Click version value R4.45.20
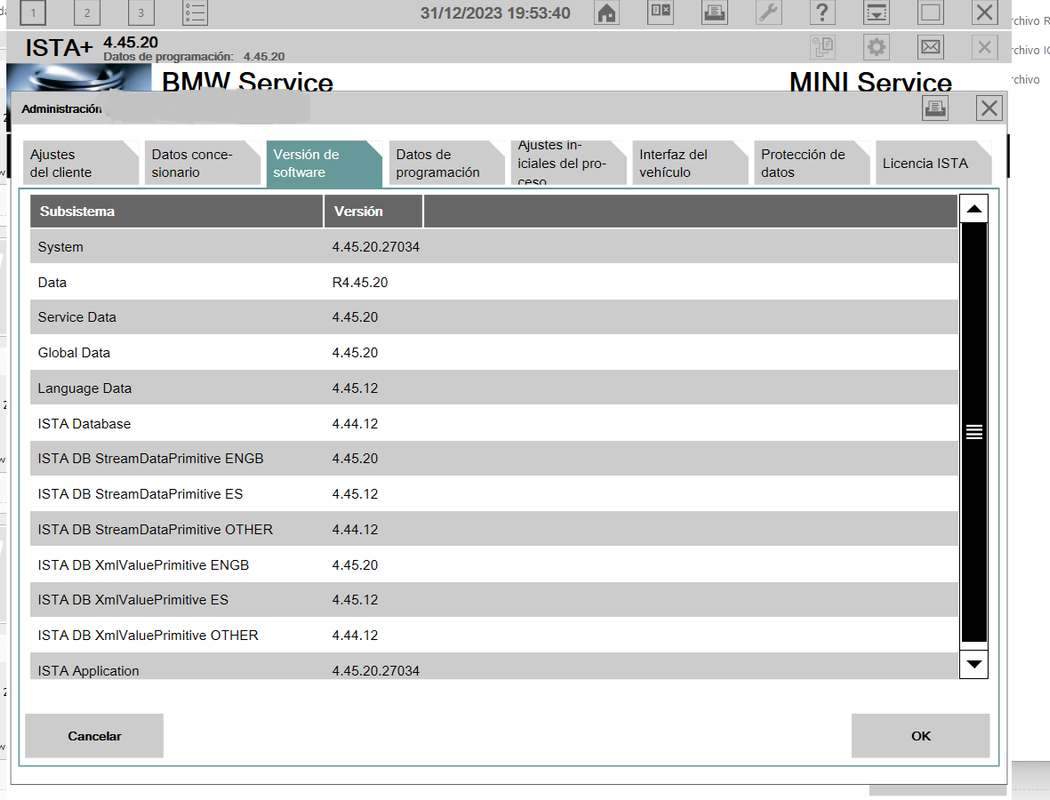The image size is (1050, 800). pyautogui.click(x=360, y=283)
